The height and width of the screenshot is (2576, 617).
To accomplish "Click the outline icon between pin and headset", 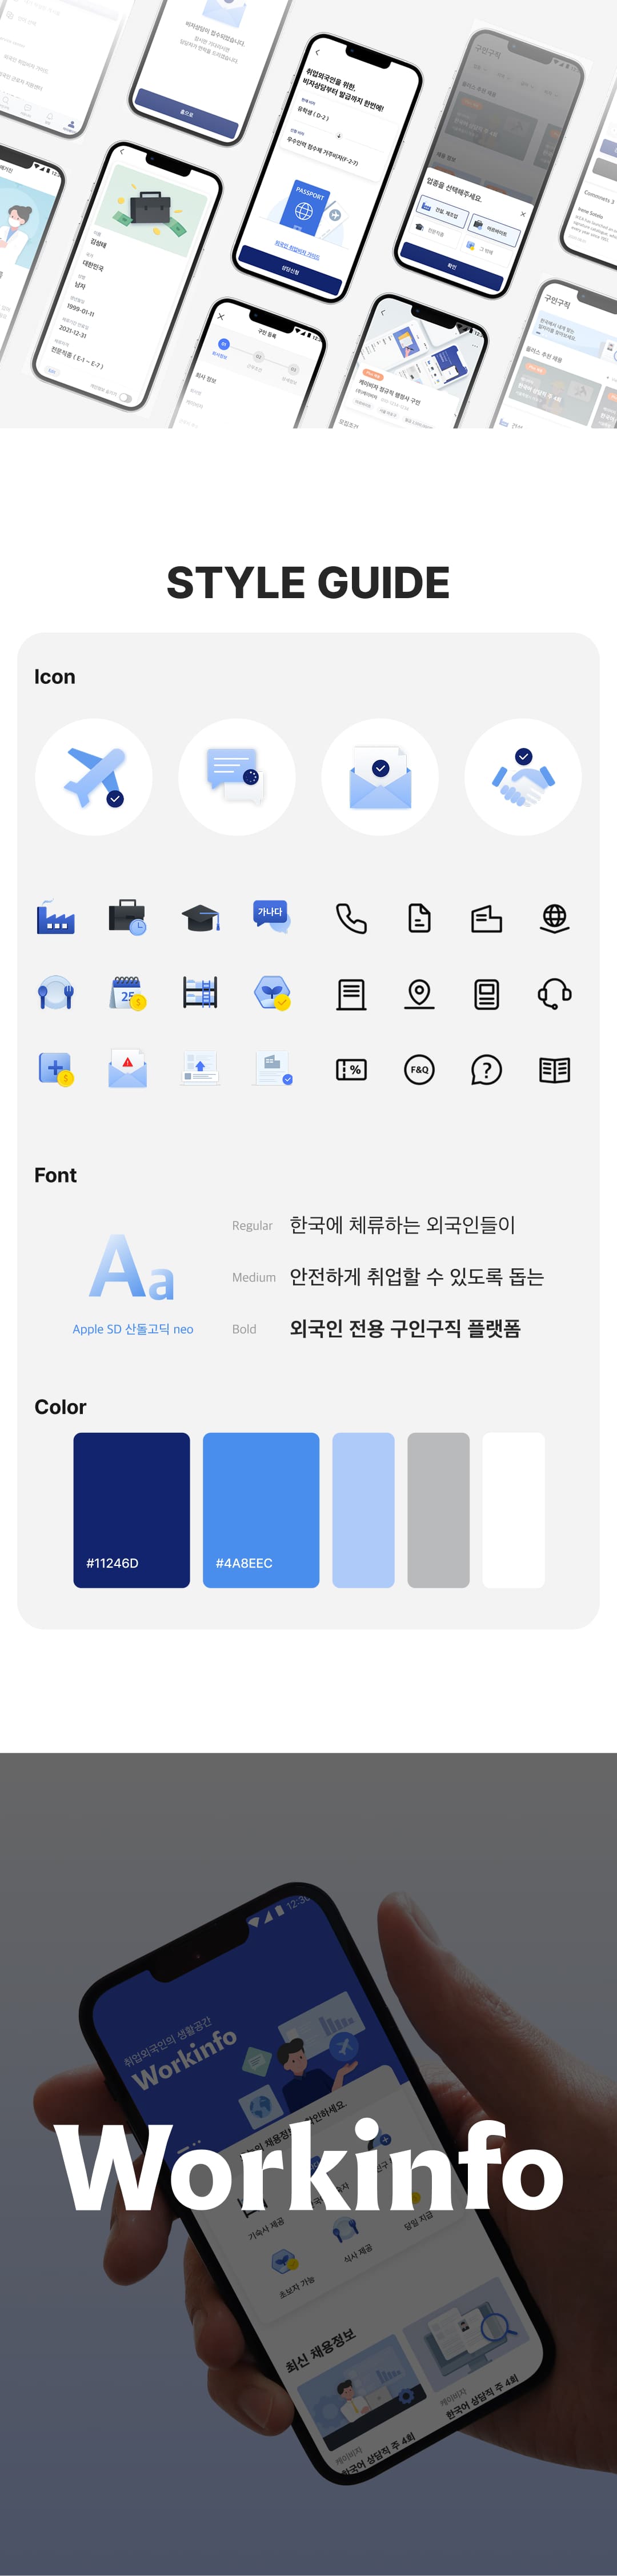I will pyautogui.click(x=487, y=994).
